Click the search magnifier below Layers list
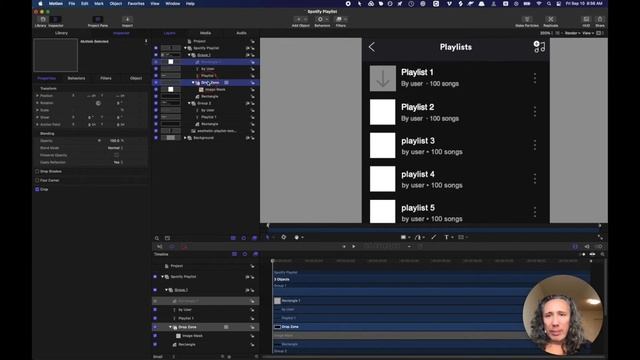 pyautogui.click(x=157, y=238)
